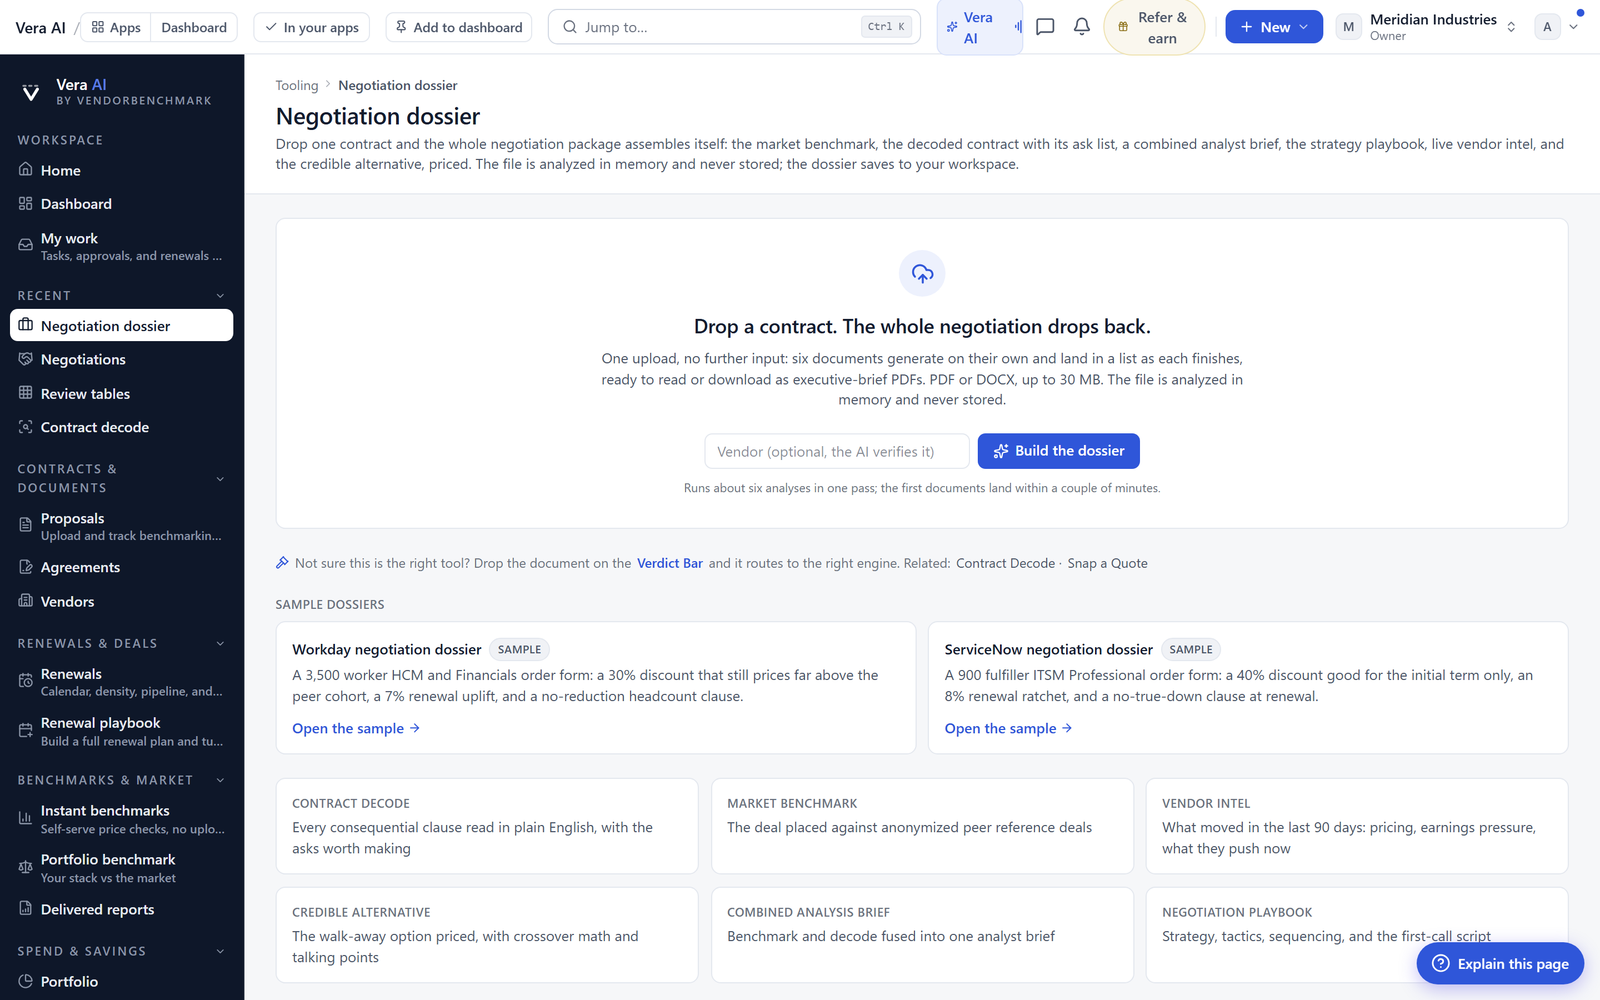Screen dimensions: 1600x1000
Task: Open Renewal playbook sidebar item
Action: 122,731
